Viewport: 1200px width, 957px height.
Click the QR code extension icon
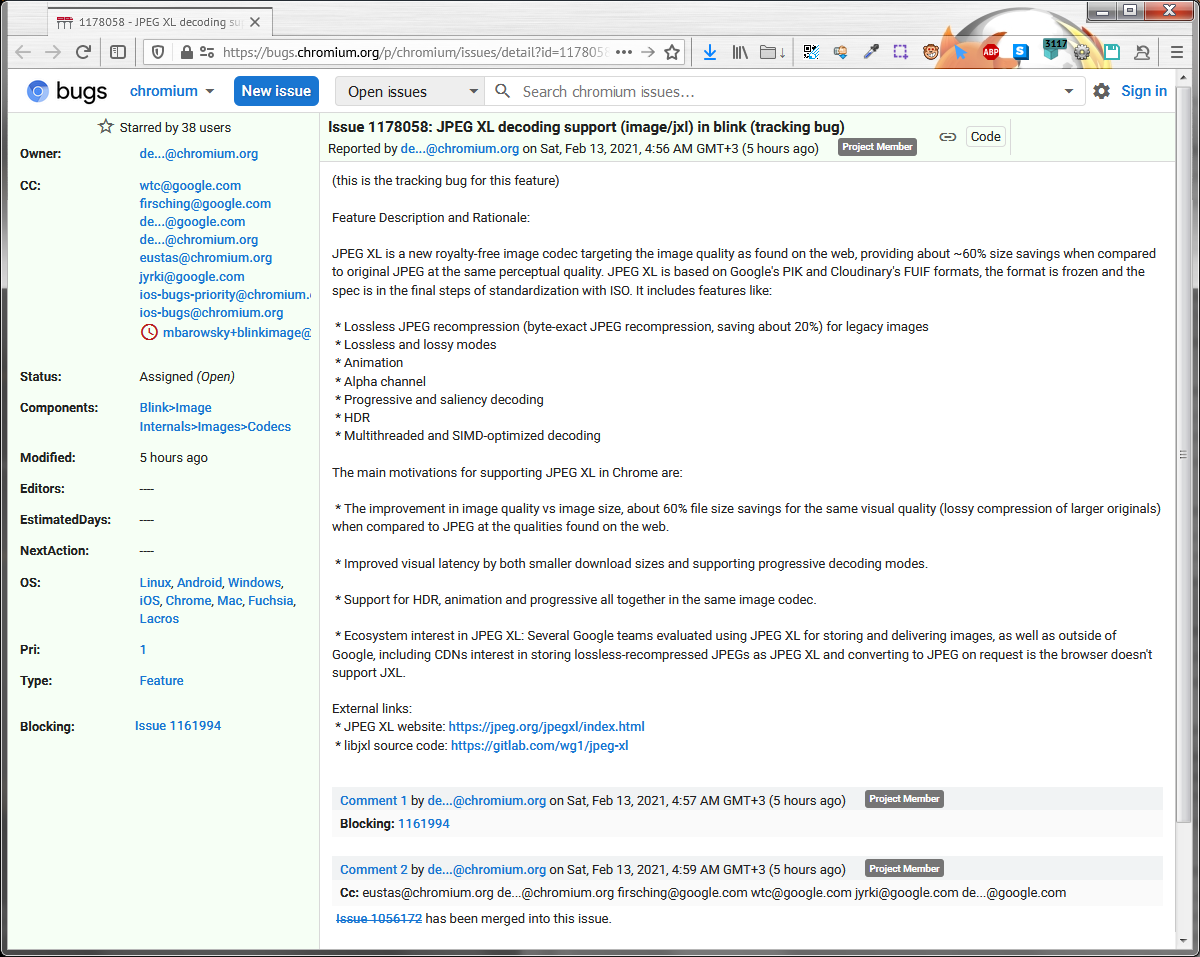810,52
